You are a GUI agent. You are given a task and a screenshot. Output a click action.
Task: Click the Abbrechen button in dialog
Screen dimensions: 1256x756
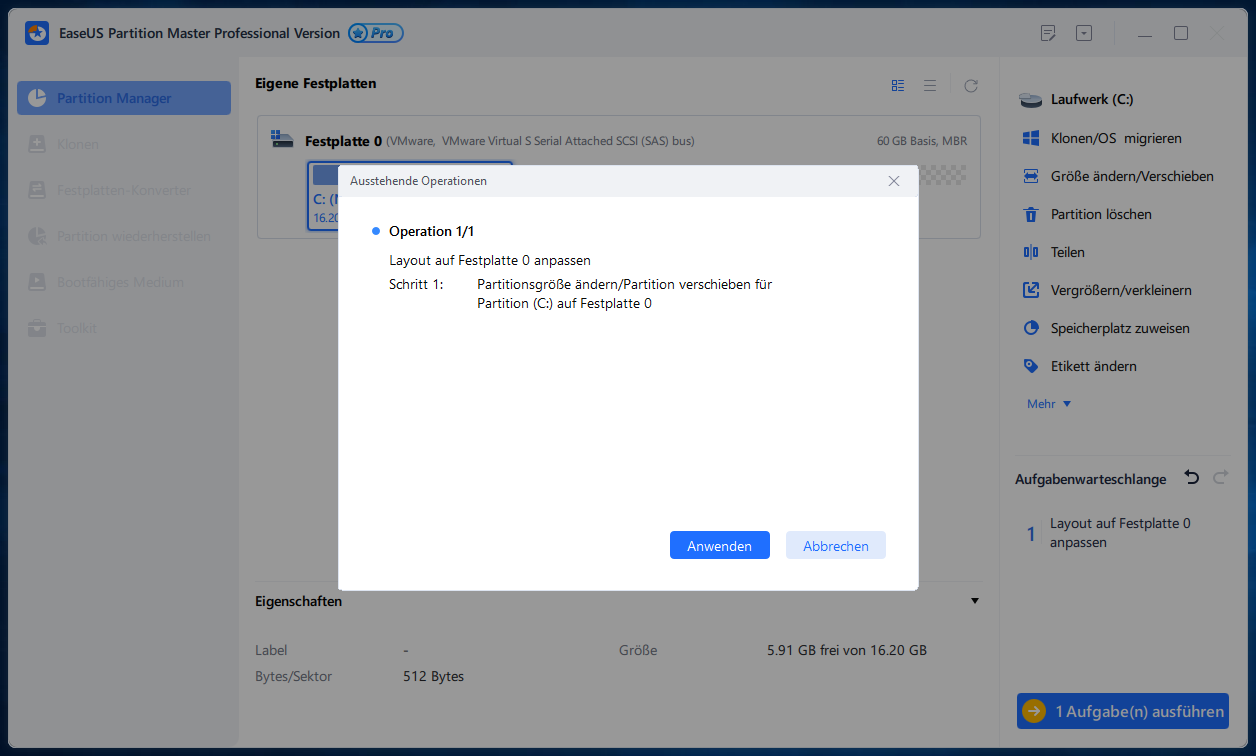click(836, 546)
